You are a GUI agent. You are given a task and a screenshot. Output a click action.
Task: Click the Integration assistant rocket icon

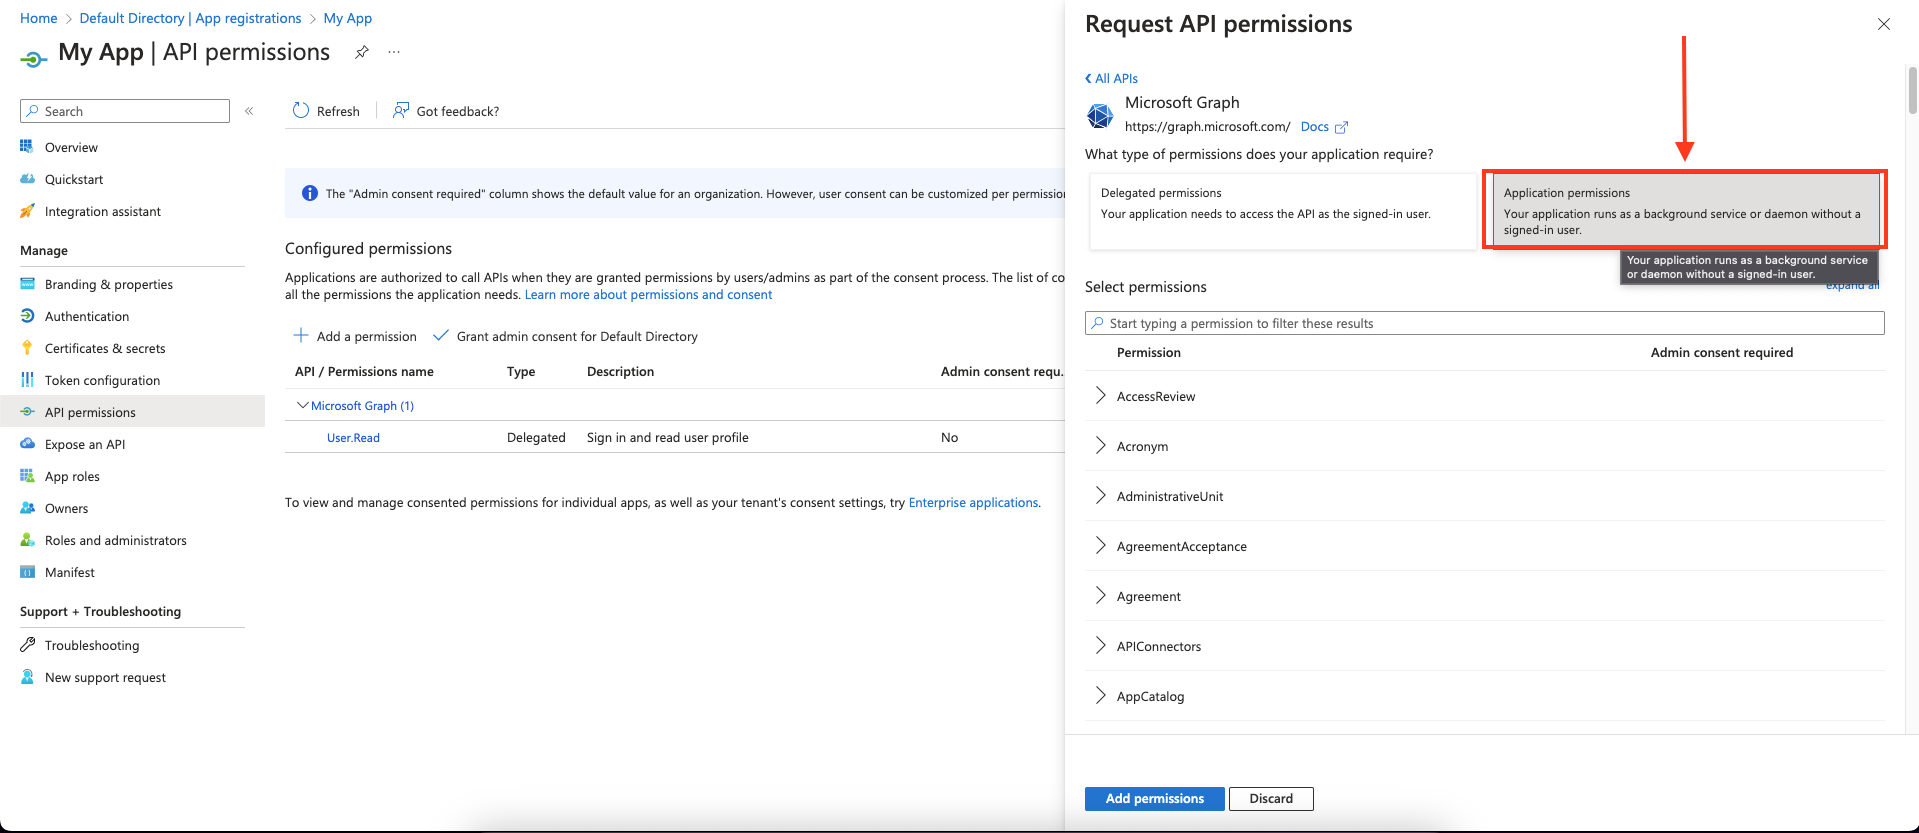coord(27,211)
